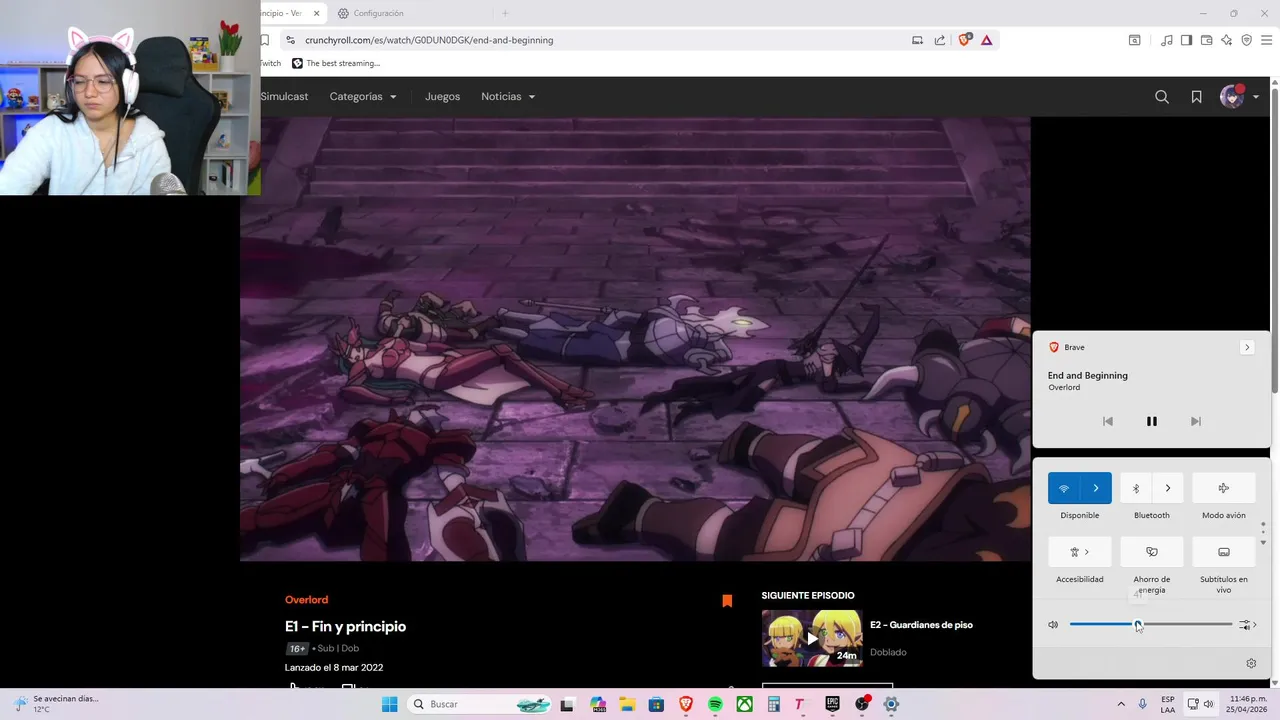Image resolution: width=1280 pixels, height=720 pixels.
Task: Open the Crunchyroll profile avatar menu
Action: (x=1239, y=97)
